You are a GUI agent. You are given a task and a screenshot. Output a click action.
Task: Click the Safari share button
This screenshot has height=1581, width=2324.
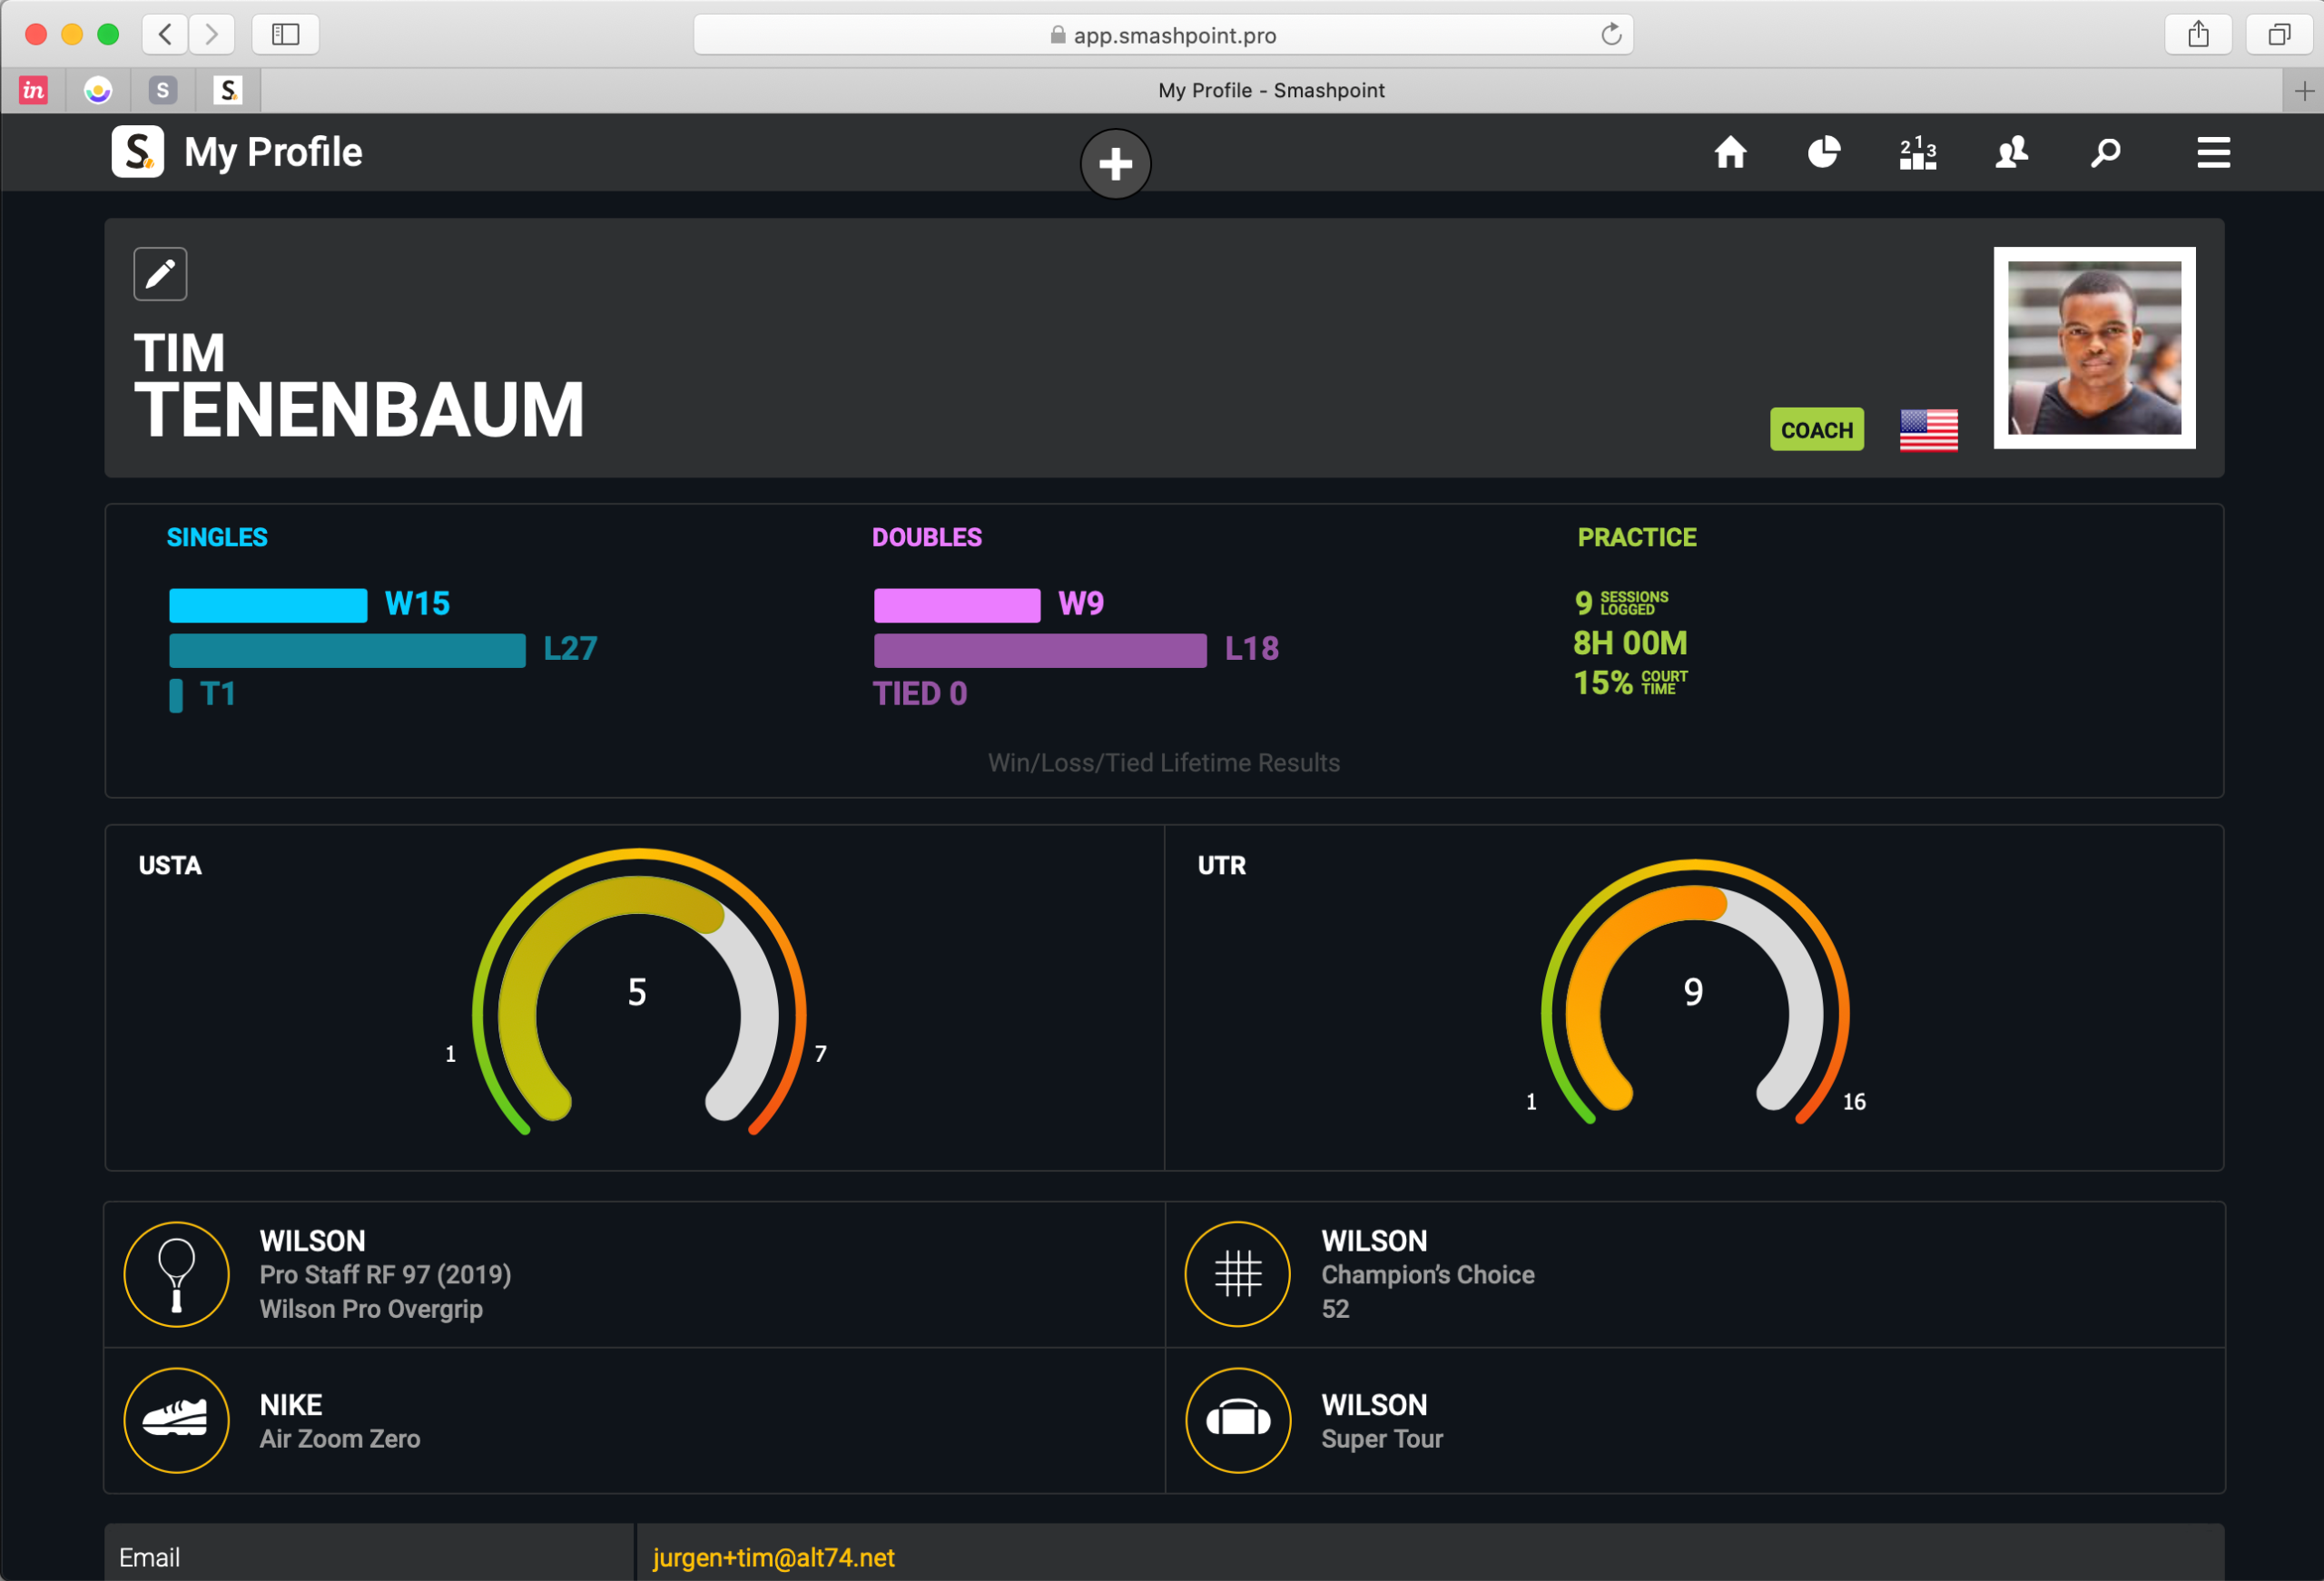(2197, 35)
